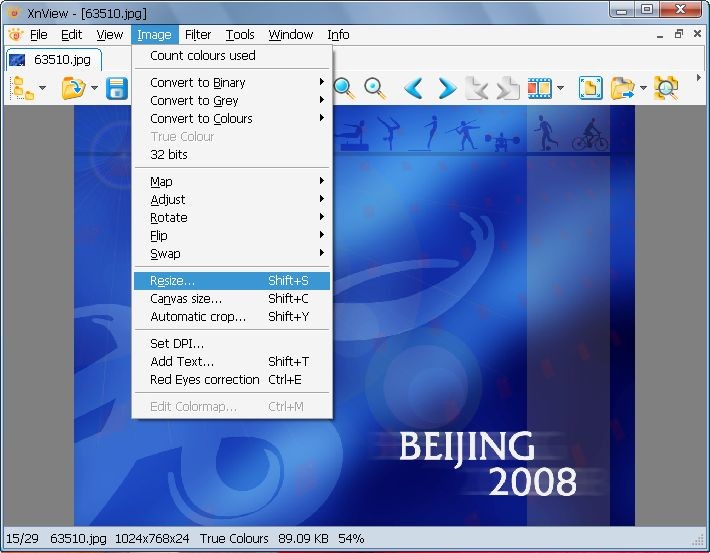Expand the Map submenu
This screenshot has width=710, height=553.
tap(232, 181)
